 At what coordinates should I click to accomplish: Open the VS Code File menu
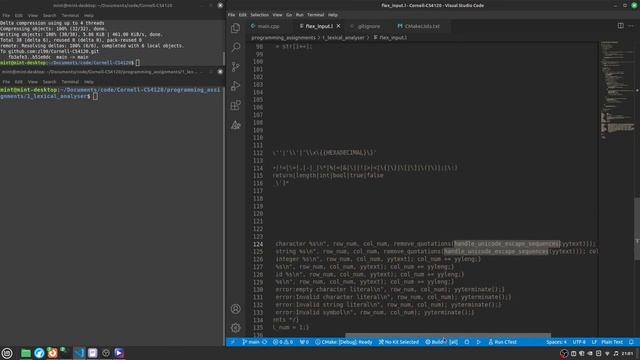click(231, 15)
